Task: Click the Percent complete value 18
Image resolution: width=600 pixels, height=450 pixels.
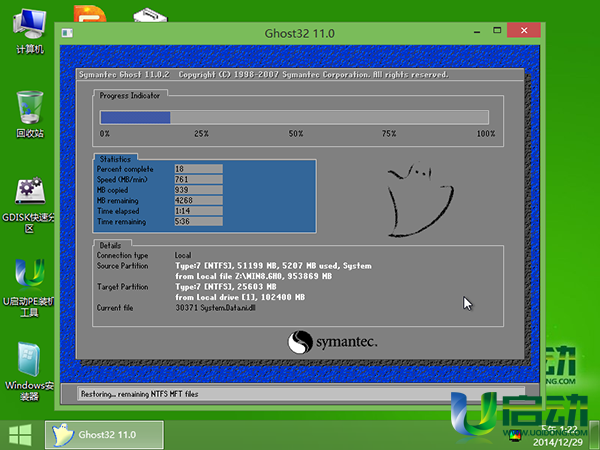Action: pyautogui.click(x=199, y=169)
